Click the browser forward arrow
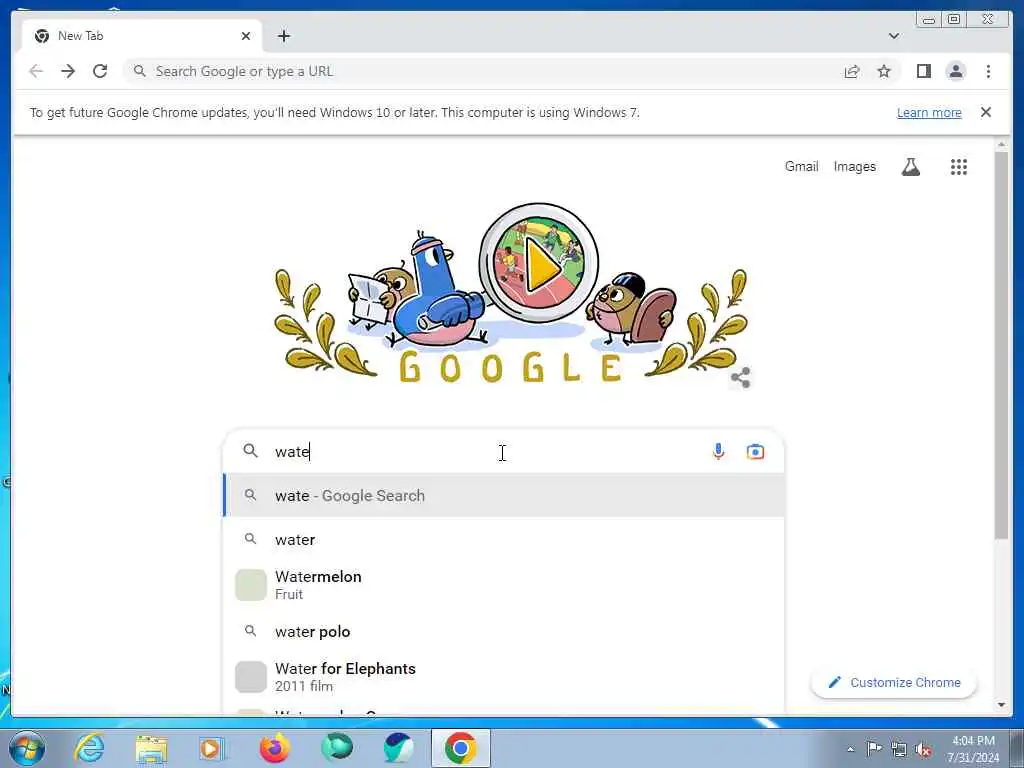1024x768 pixels. (68, 71)
